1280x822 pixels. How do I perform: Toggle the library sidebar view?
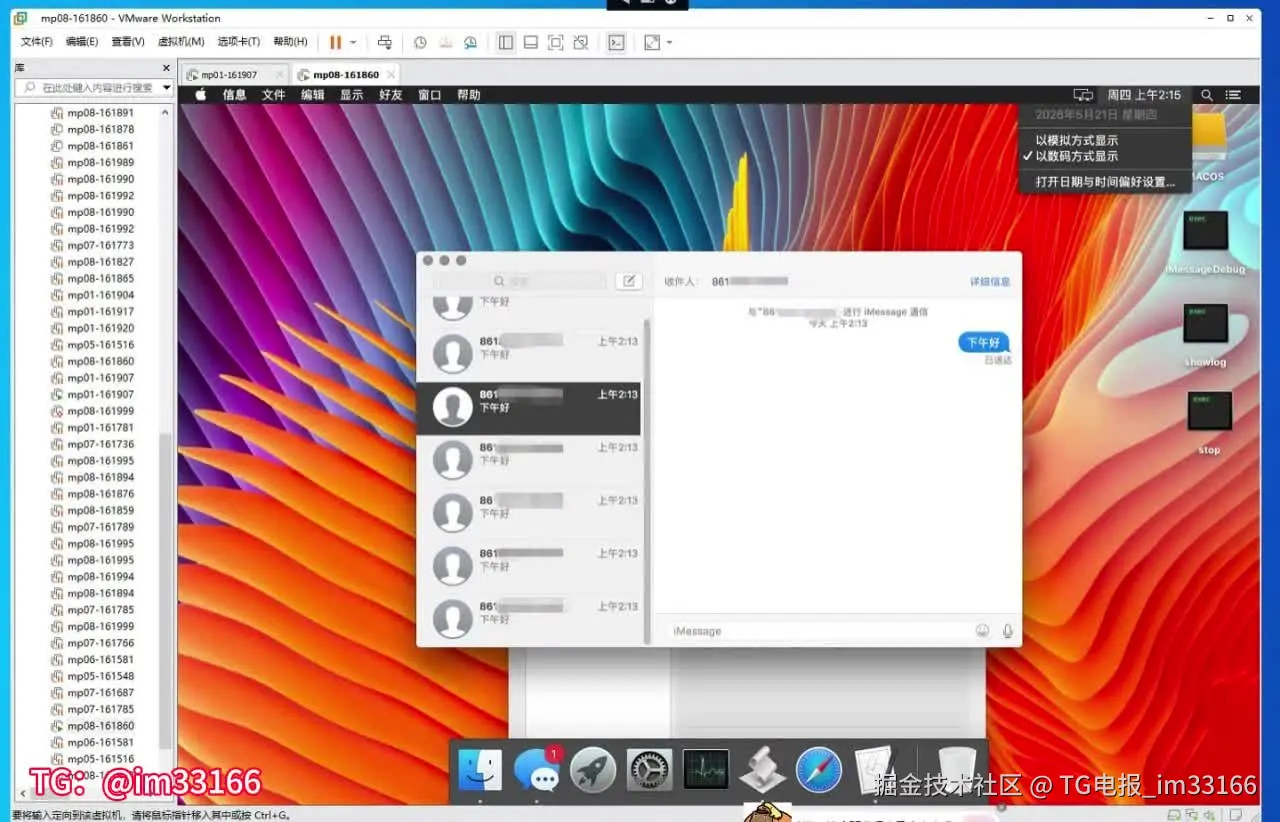(x=506, y=42)
